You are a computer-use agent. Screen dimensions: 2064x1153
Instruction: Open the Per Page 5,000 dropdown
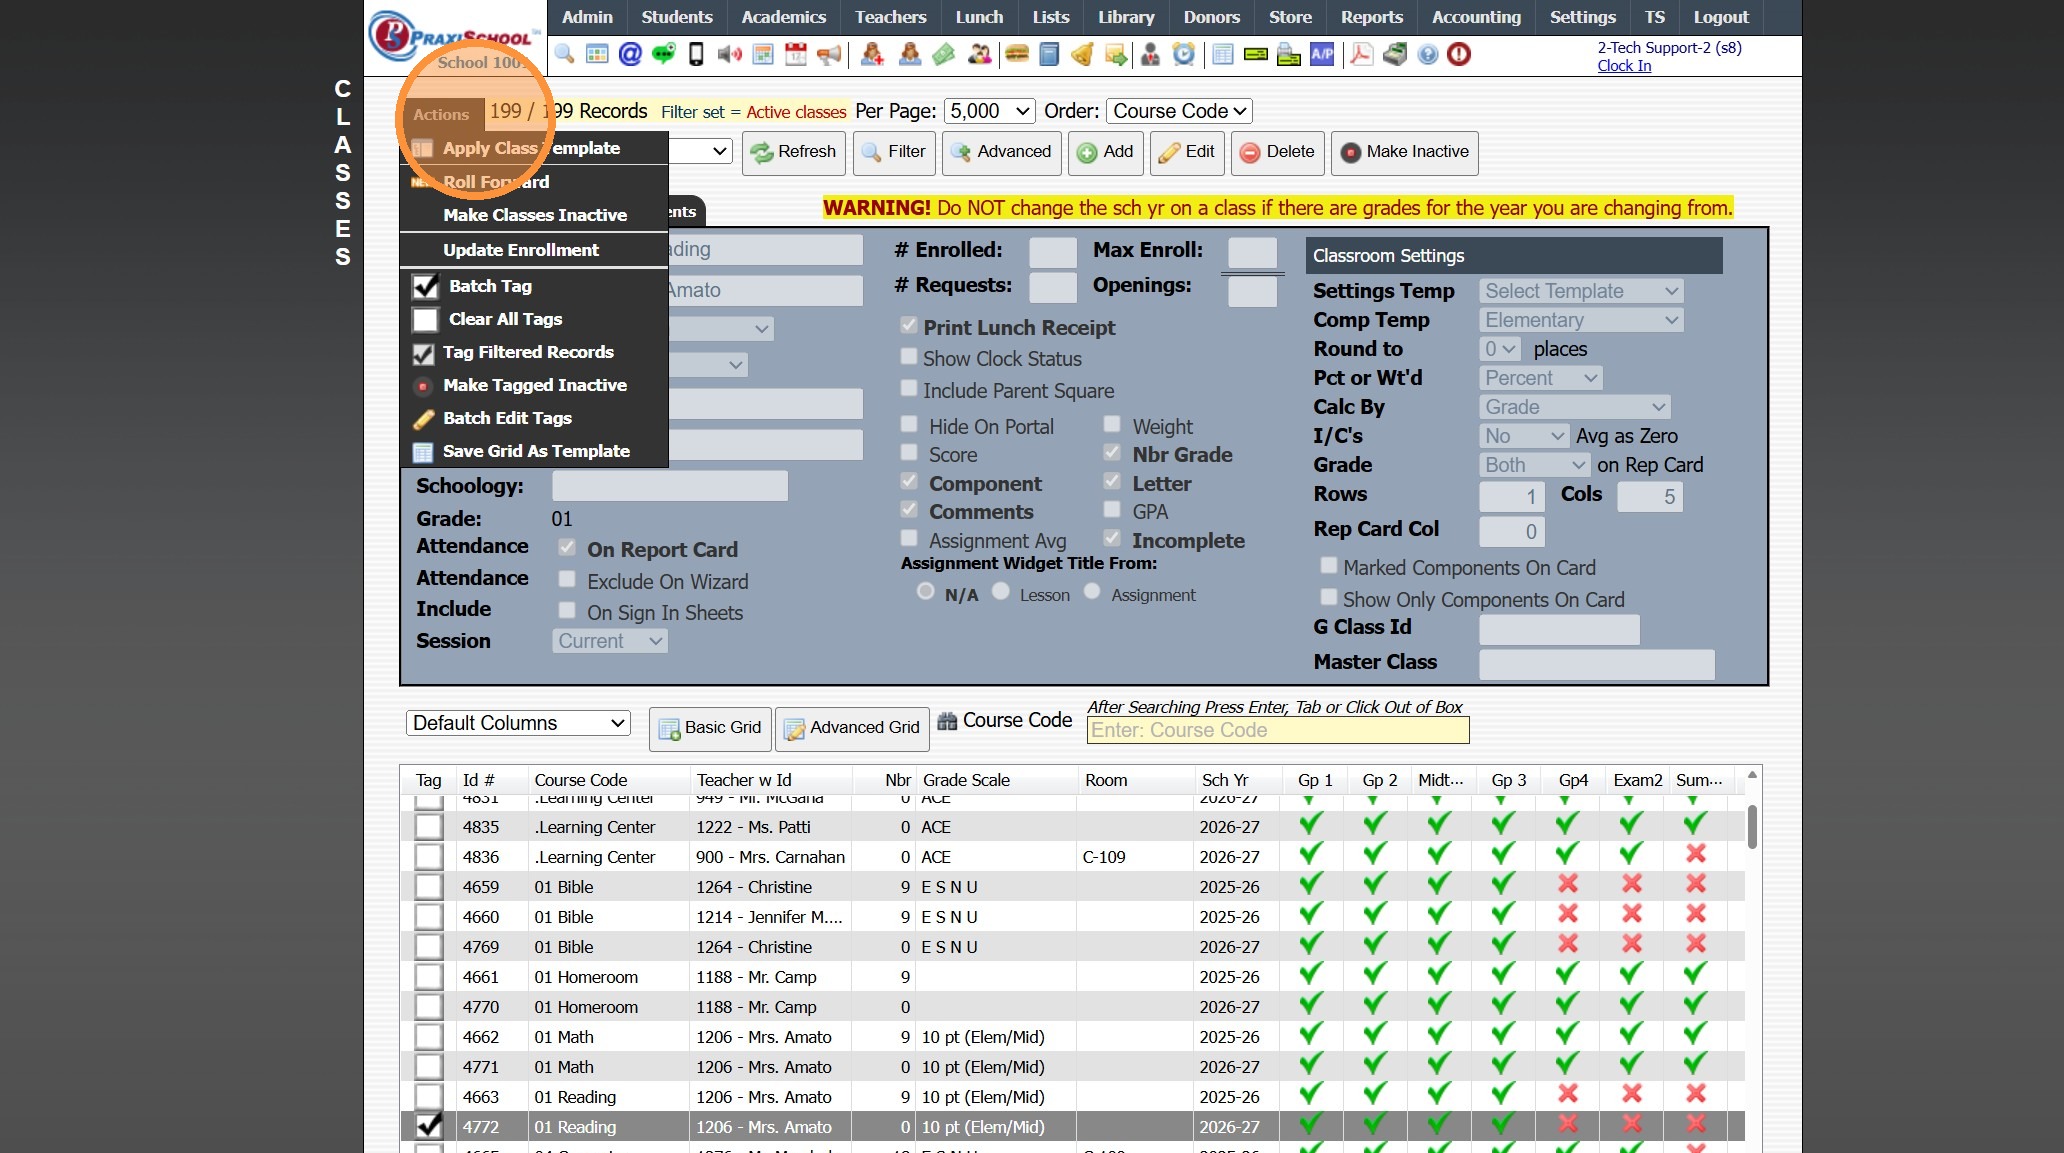point(990,111)
